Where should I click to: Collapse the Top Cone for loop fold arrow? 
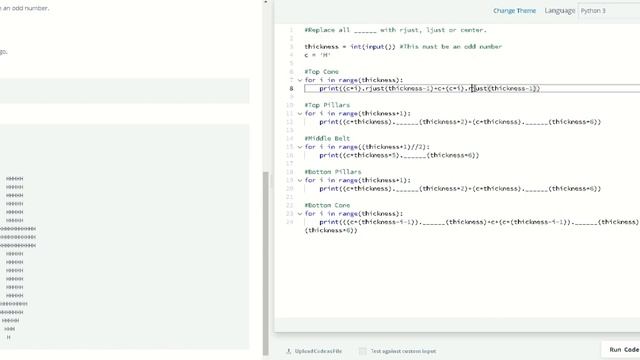(300, 80)
